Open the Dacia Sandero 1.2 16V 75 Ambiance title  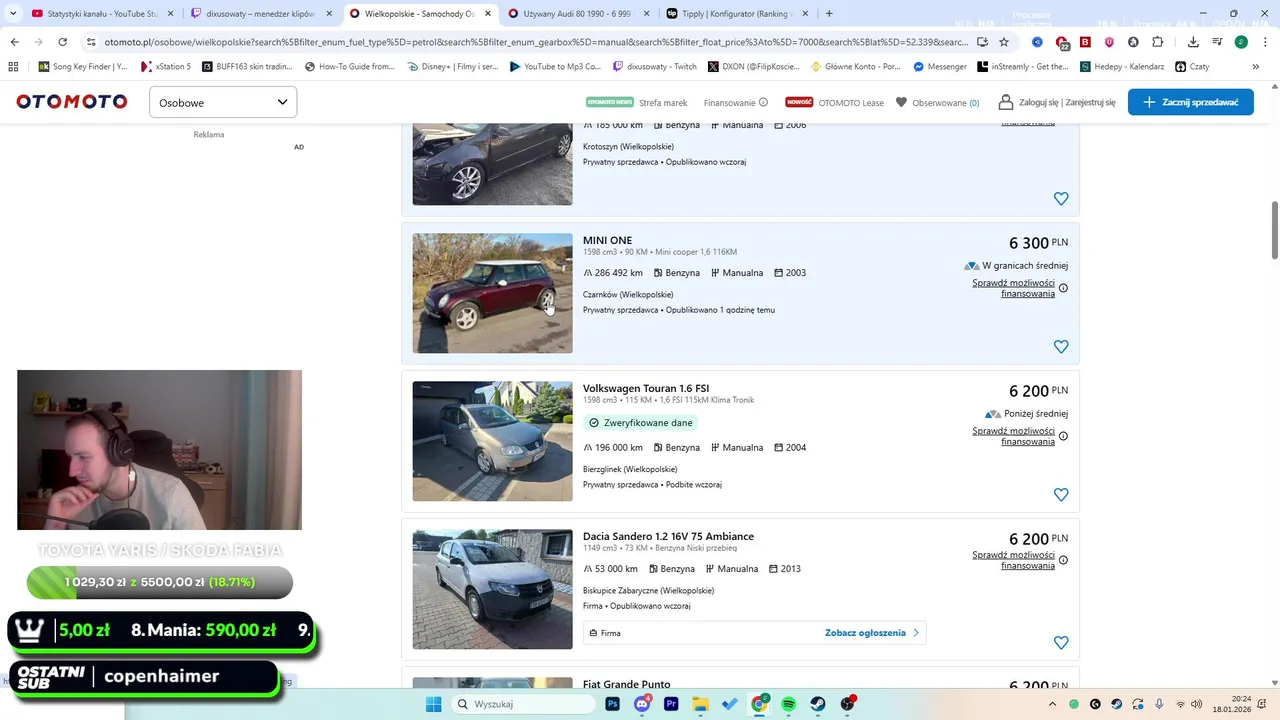668,536
